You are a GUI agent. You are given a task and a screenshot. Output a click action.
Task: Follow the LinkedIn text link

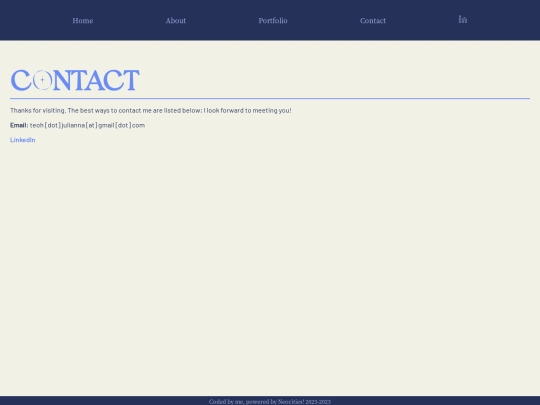pyautogui.click(x=23, y=139)
